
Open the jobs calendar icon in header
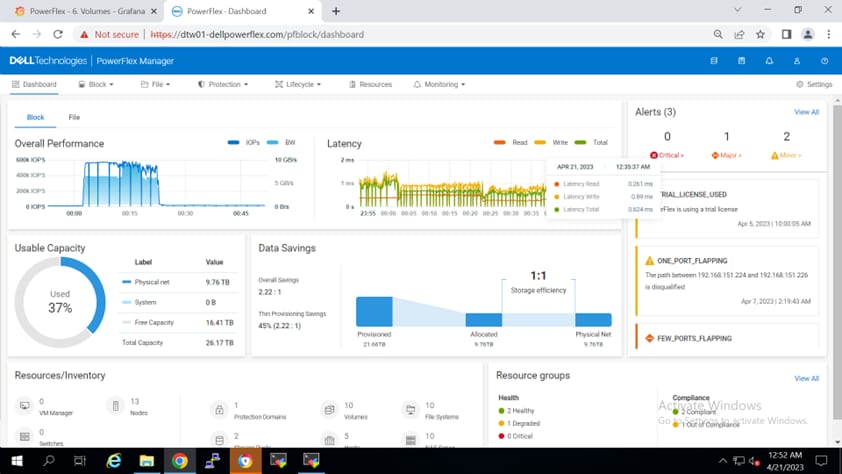(742, 61)
